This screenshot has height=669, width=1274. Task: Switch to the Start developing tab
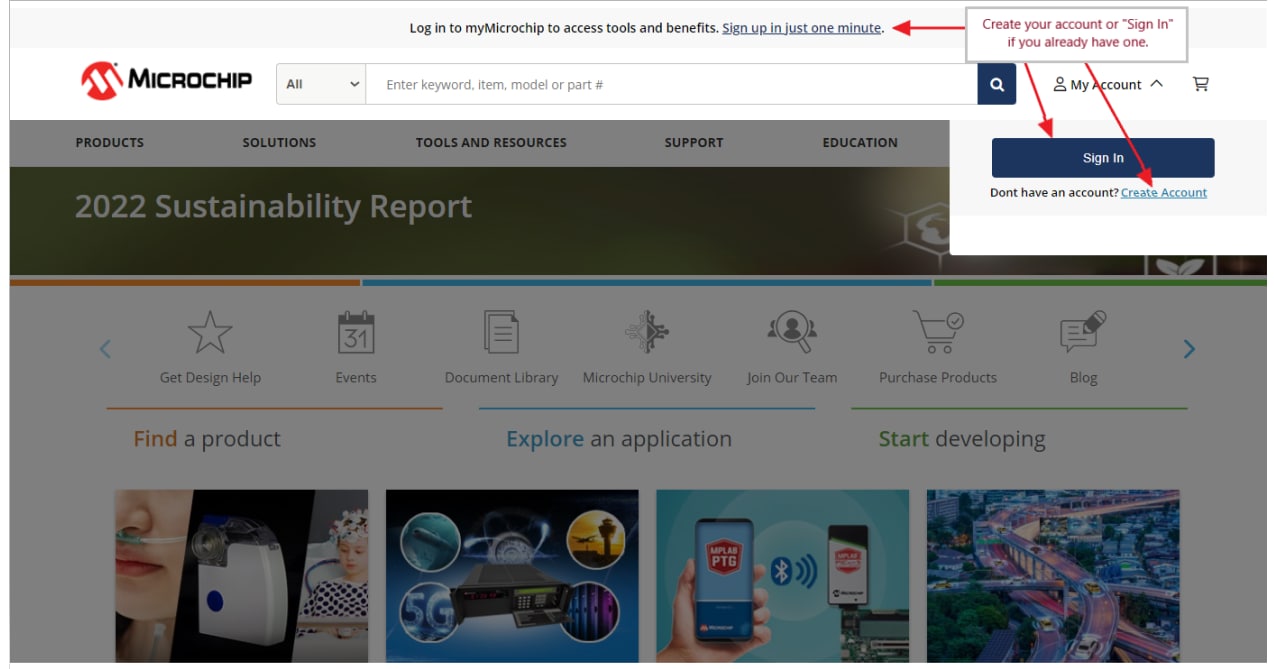[961, 438]
